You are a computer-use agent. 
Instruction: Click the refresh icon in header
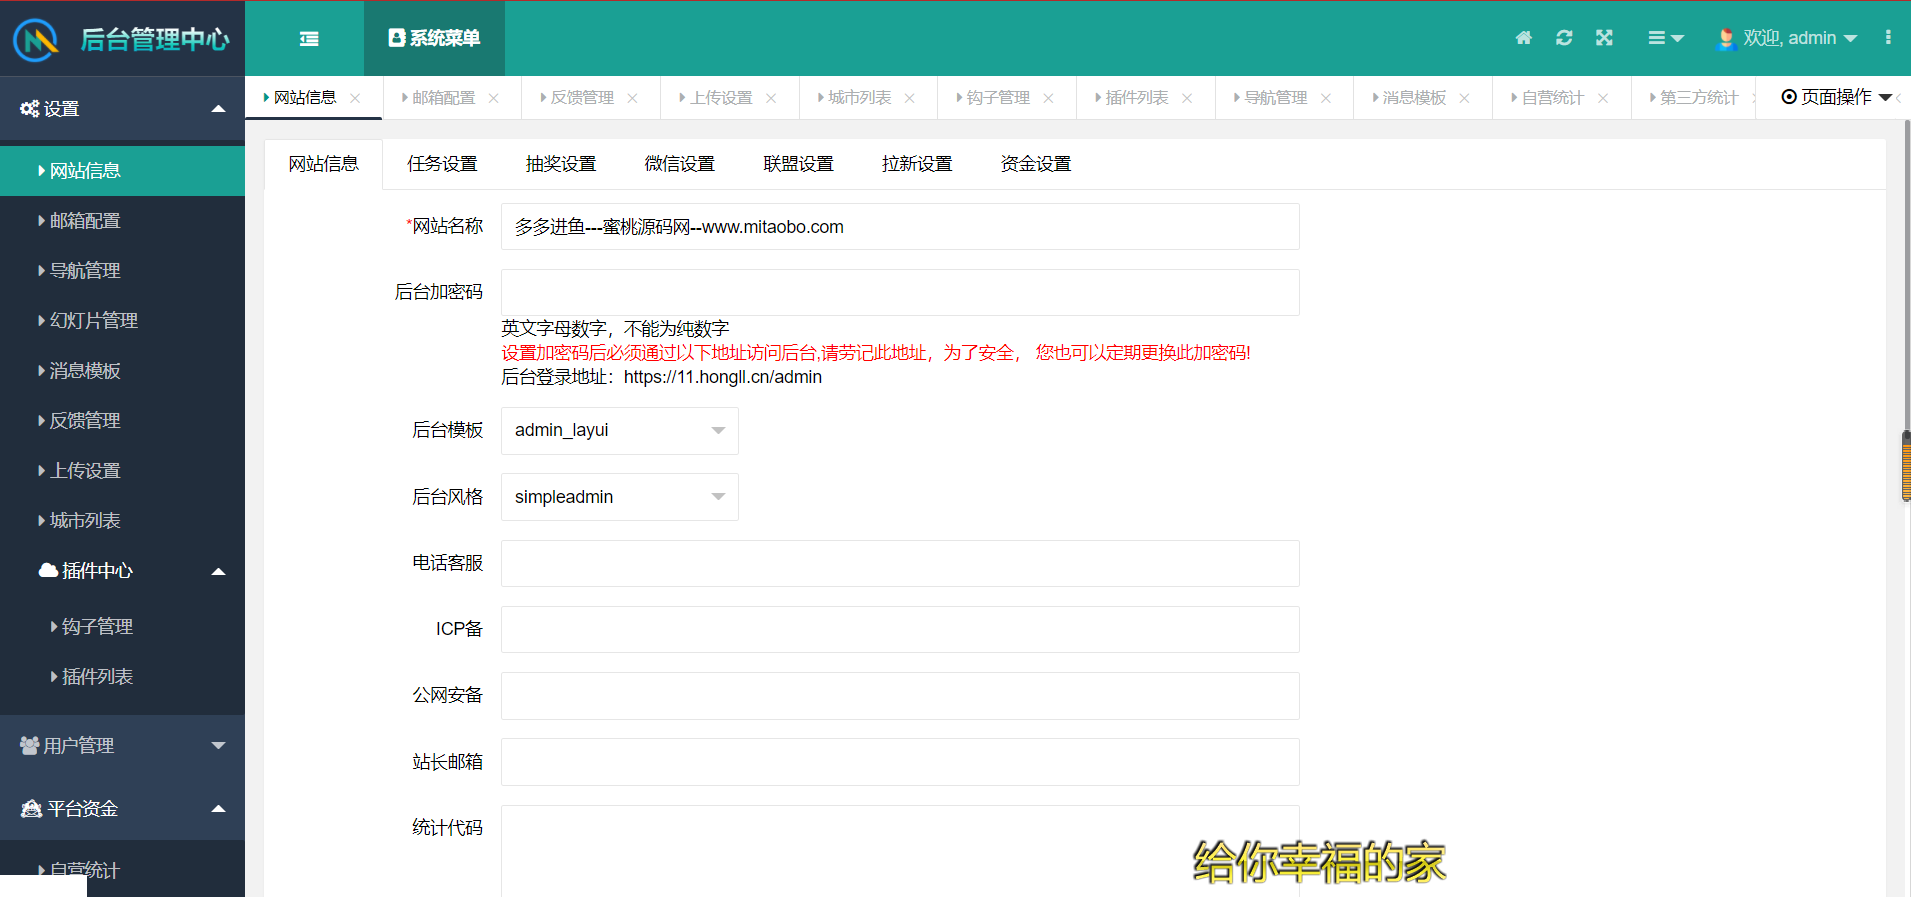pos(1564,38)
